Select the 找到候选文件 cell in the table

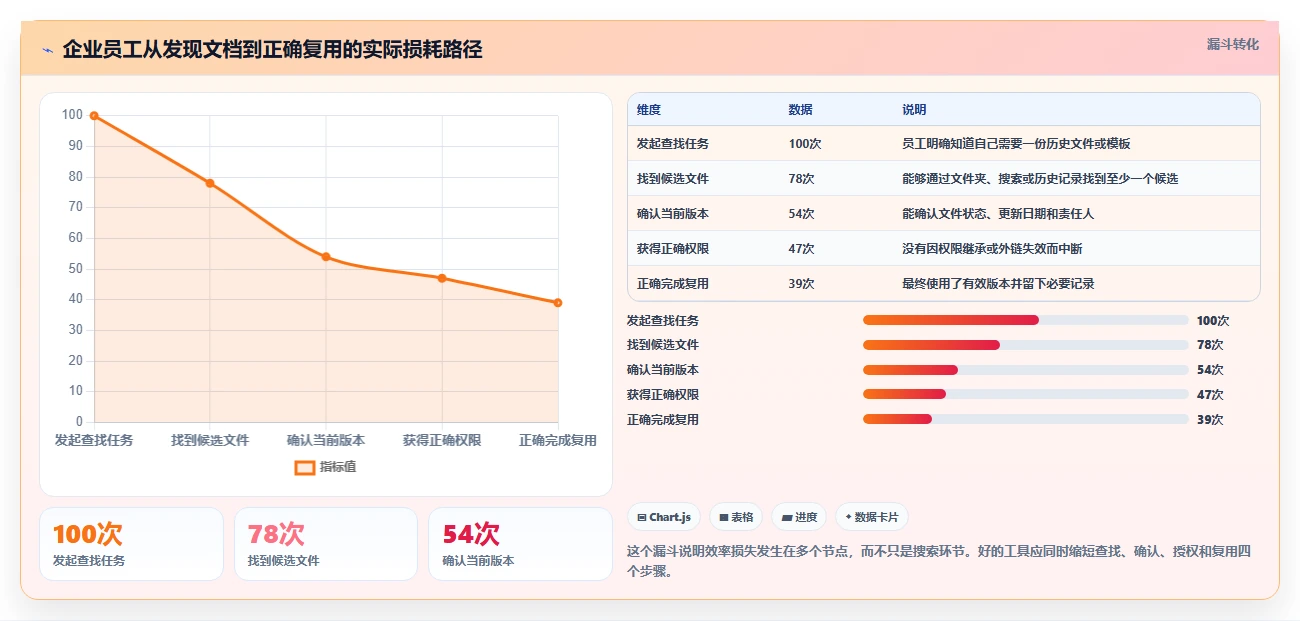[x=673, y=179]
